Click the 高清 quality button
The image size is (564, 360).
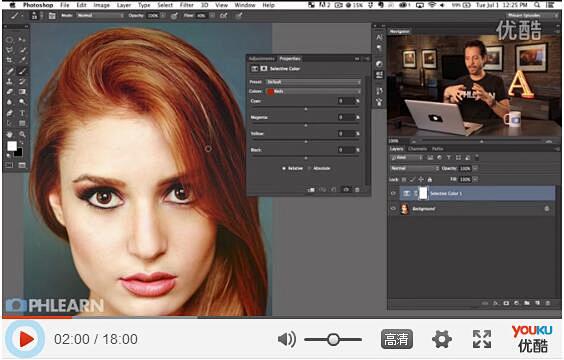click(x=396, y=339)
